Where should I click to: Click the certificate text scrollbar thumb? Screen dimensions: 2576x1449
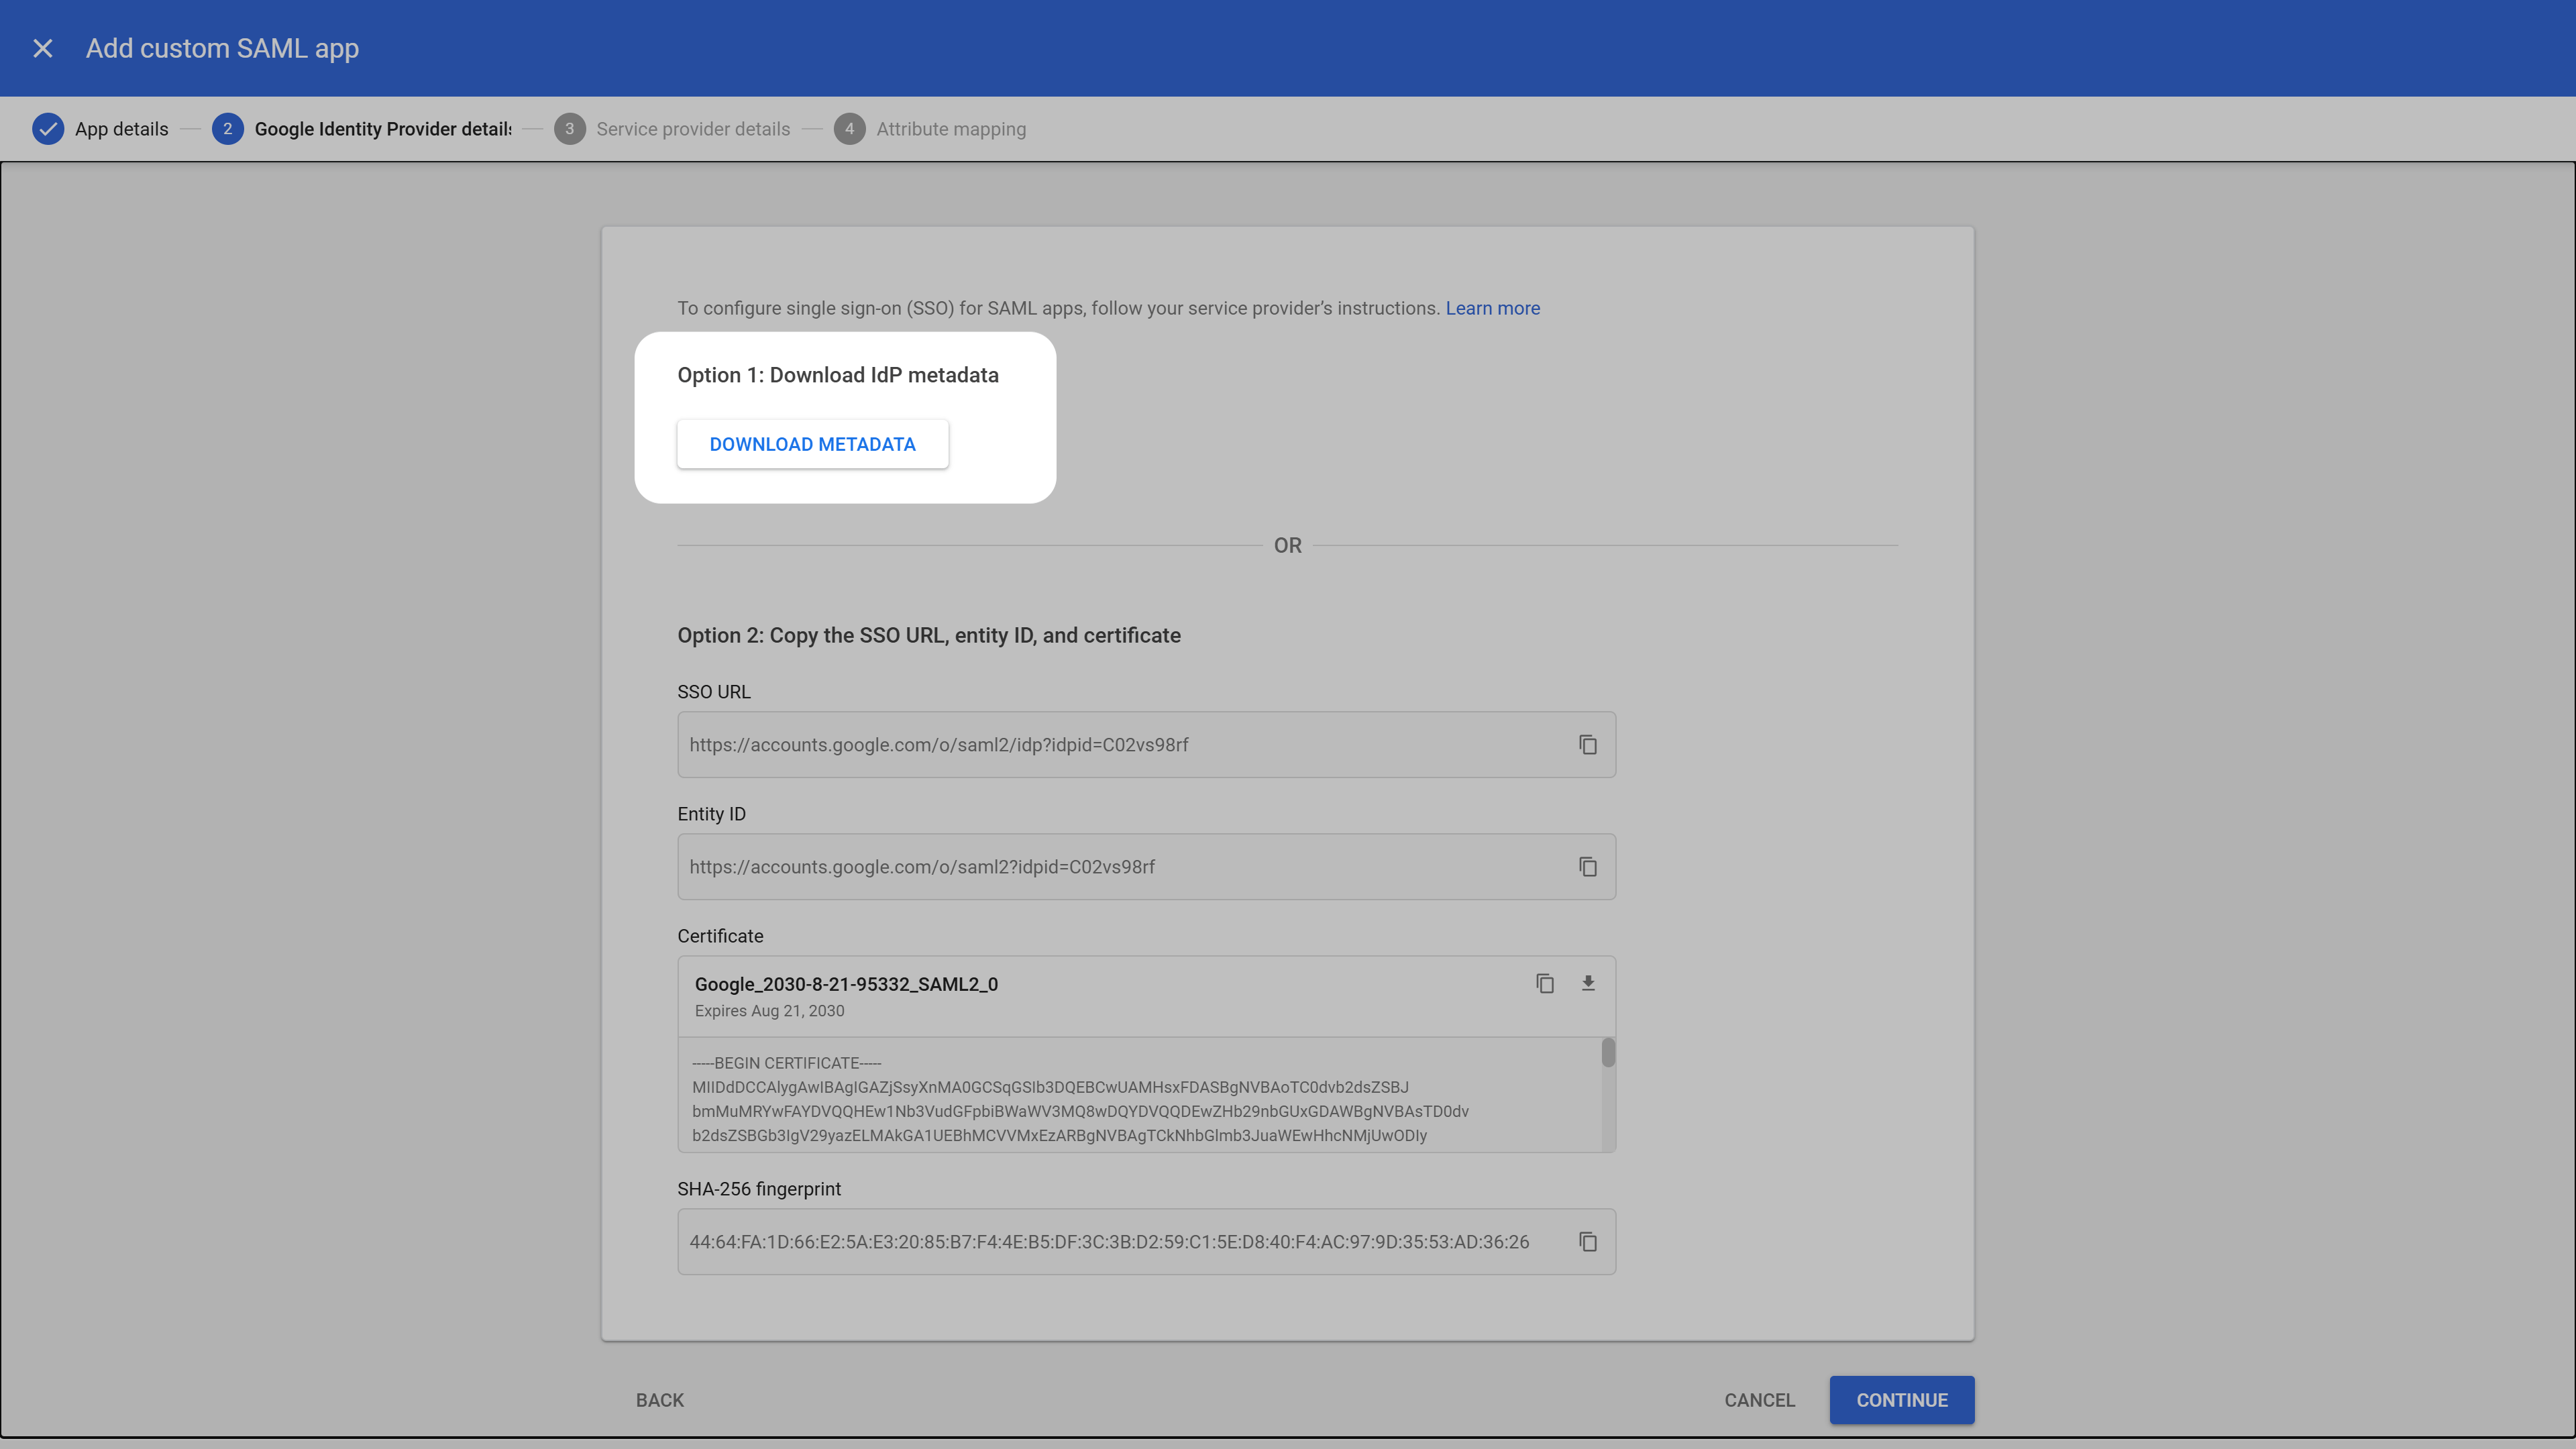(1607, 1053)
